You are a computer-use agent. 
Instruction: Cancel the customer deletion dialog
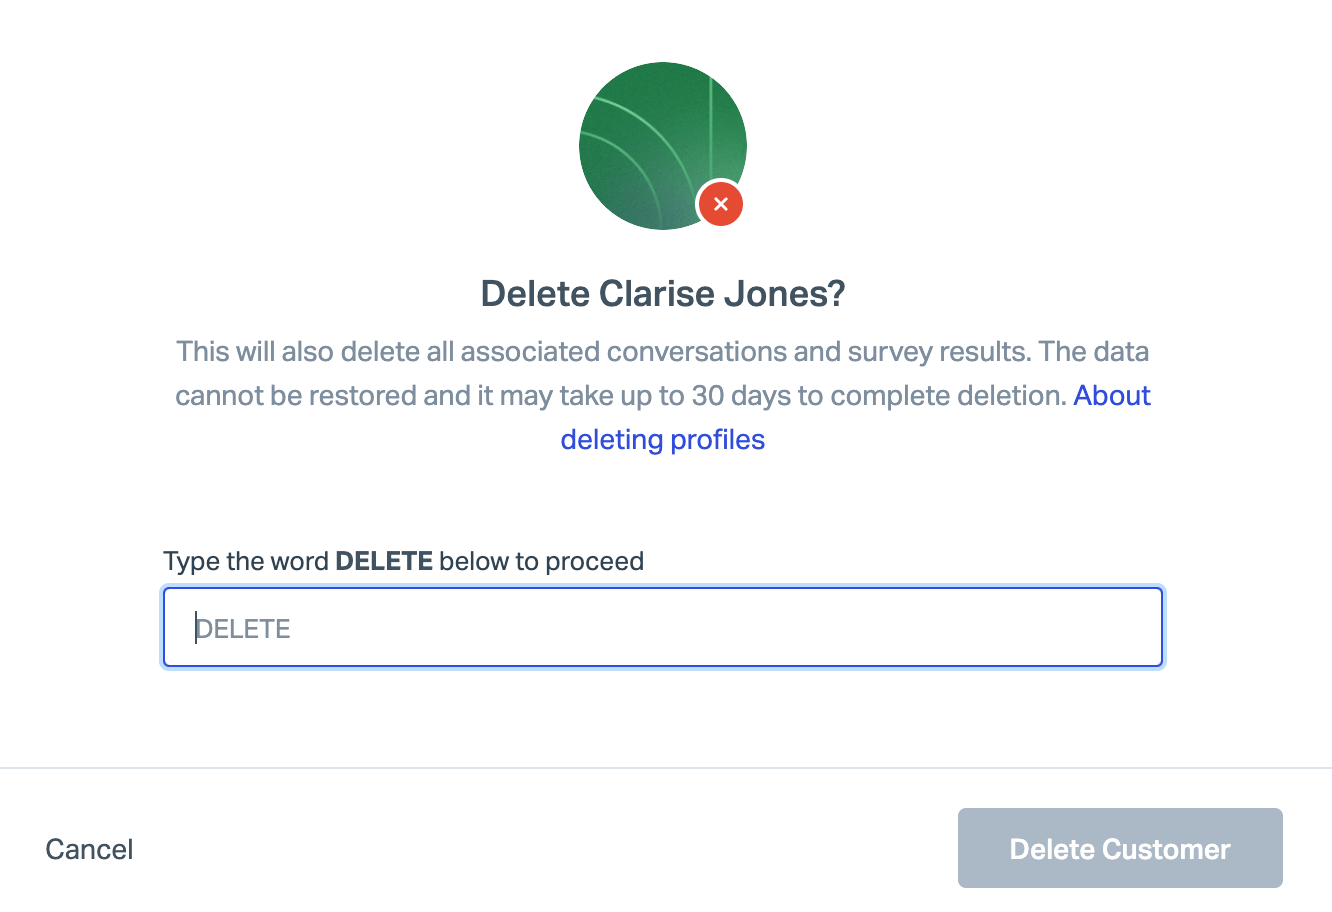click(89, 849)
